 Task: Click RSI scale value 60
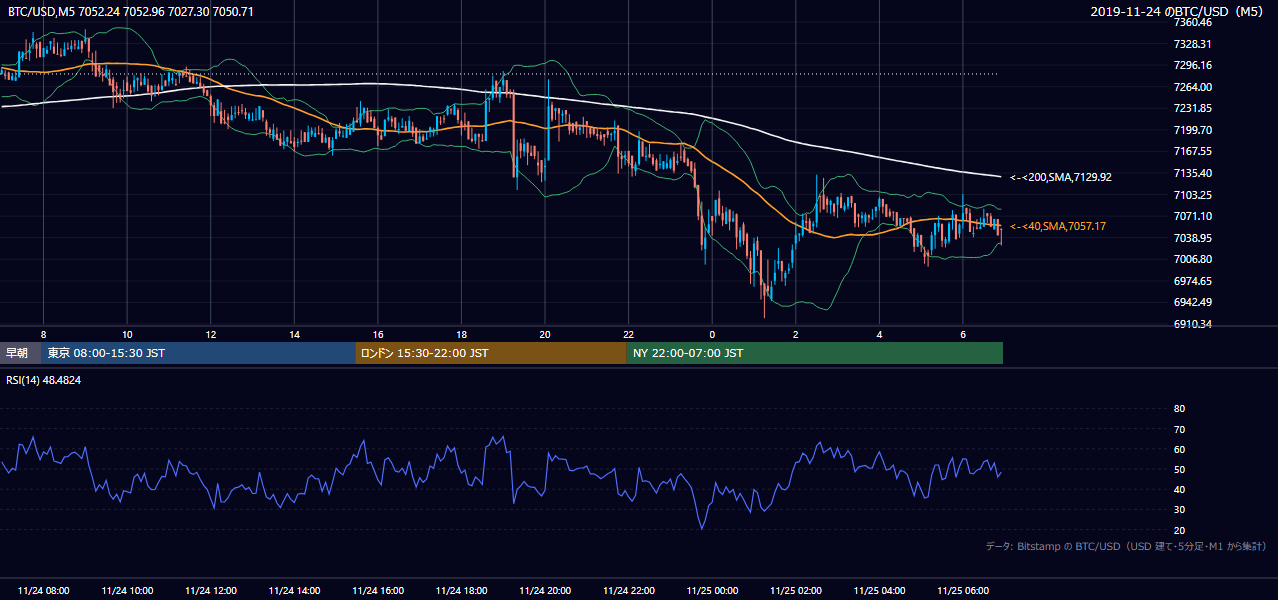(1179, 449)
